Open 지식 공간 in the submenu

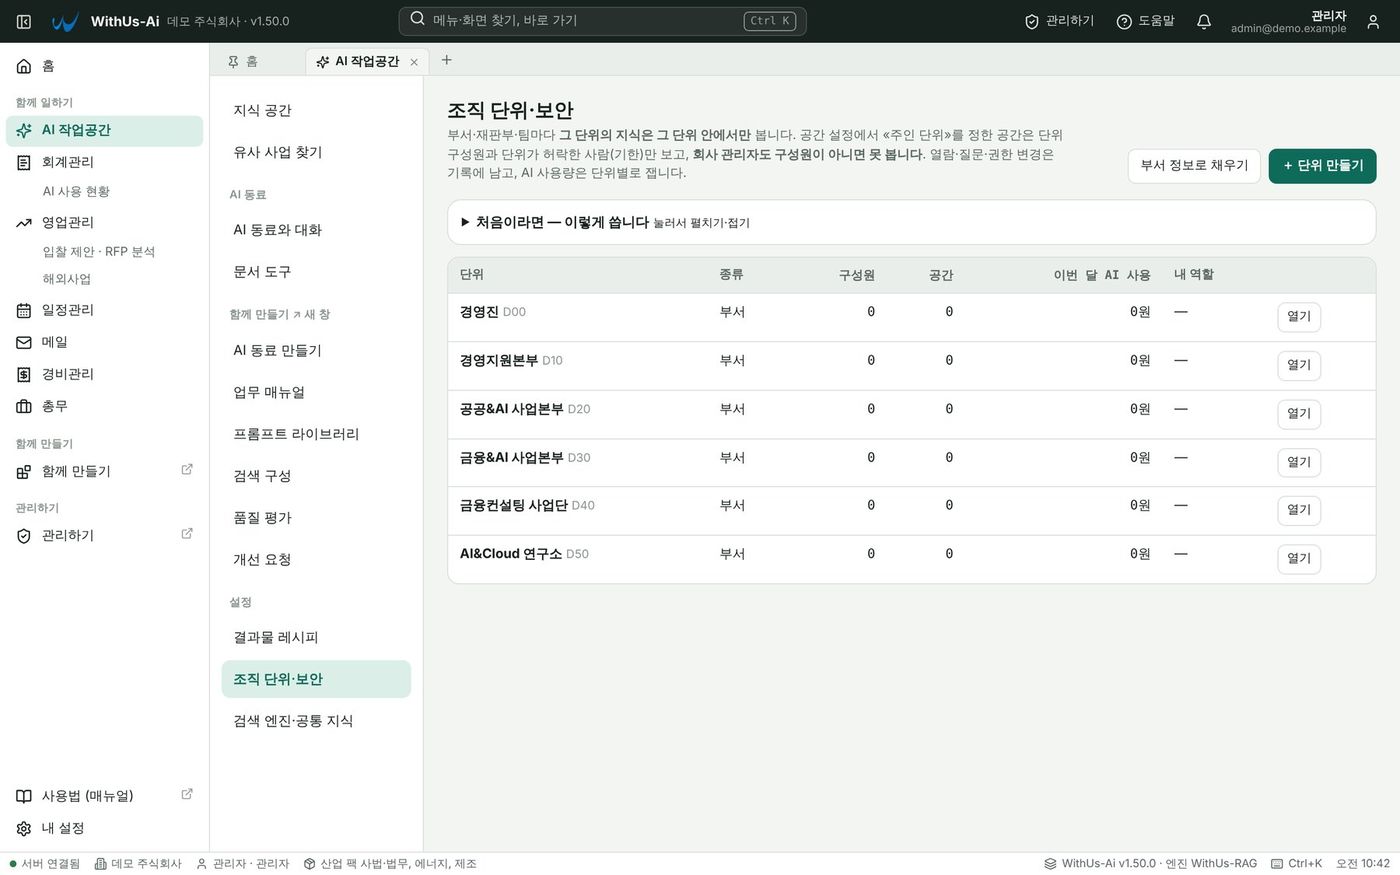tap(316, 110)
